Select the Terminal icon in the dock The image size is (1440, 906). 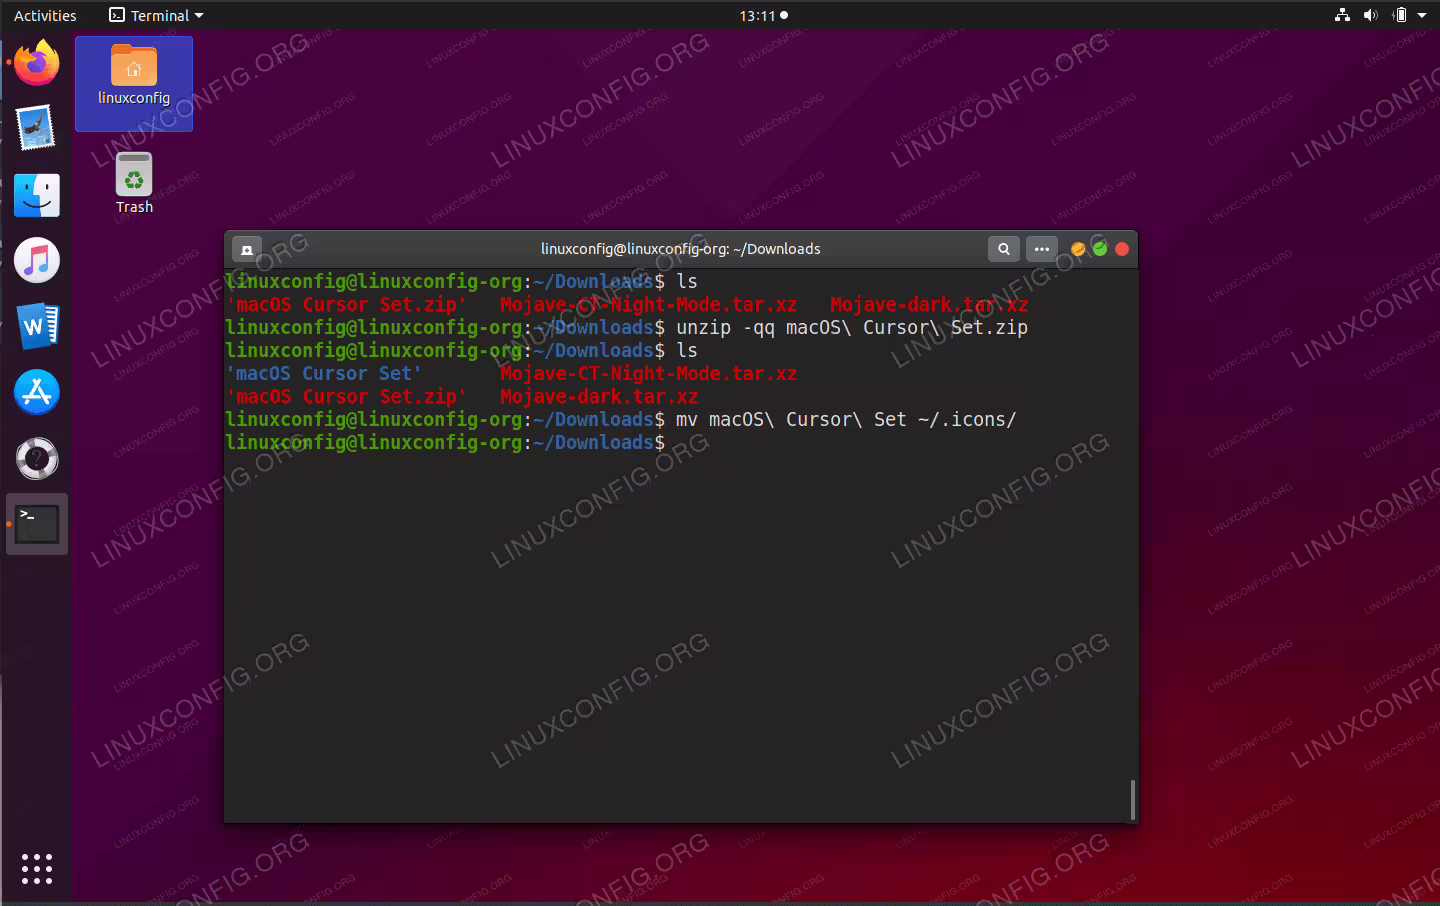[37, 524]
